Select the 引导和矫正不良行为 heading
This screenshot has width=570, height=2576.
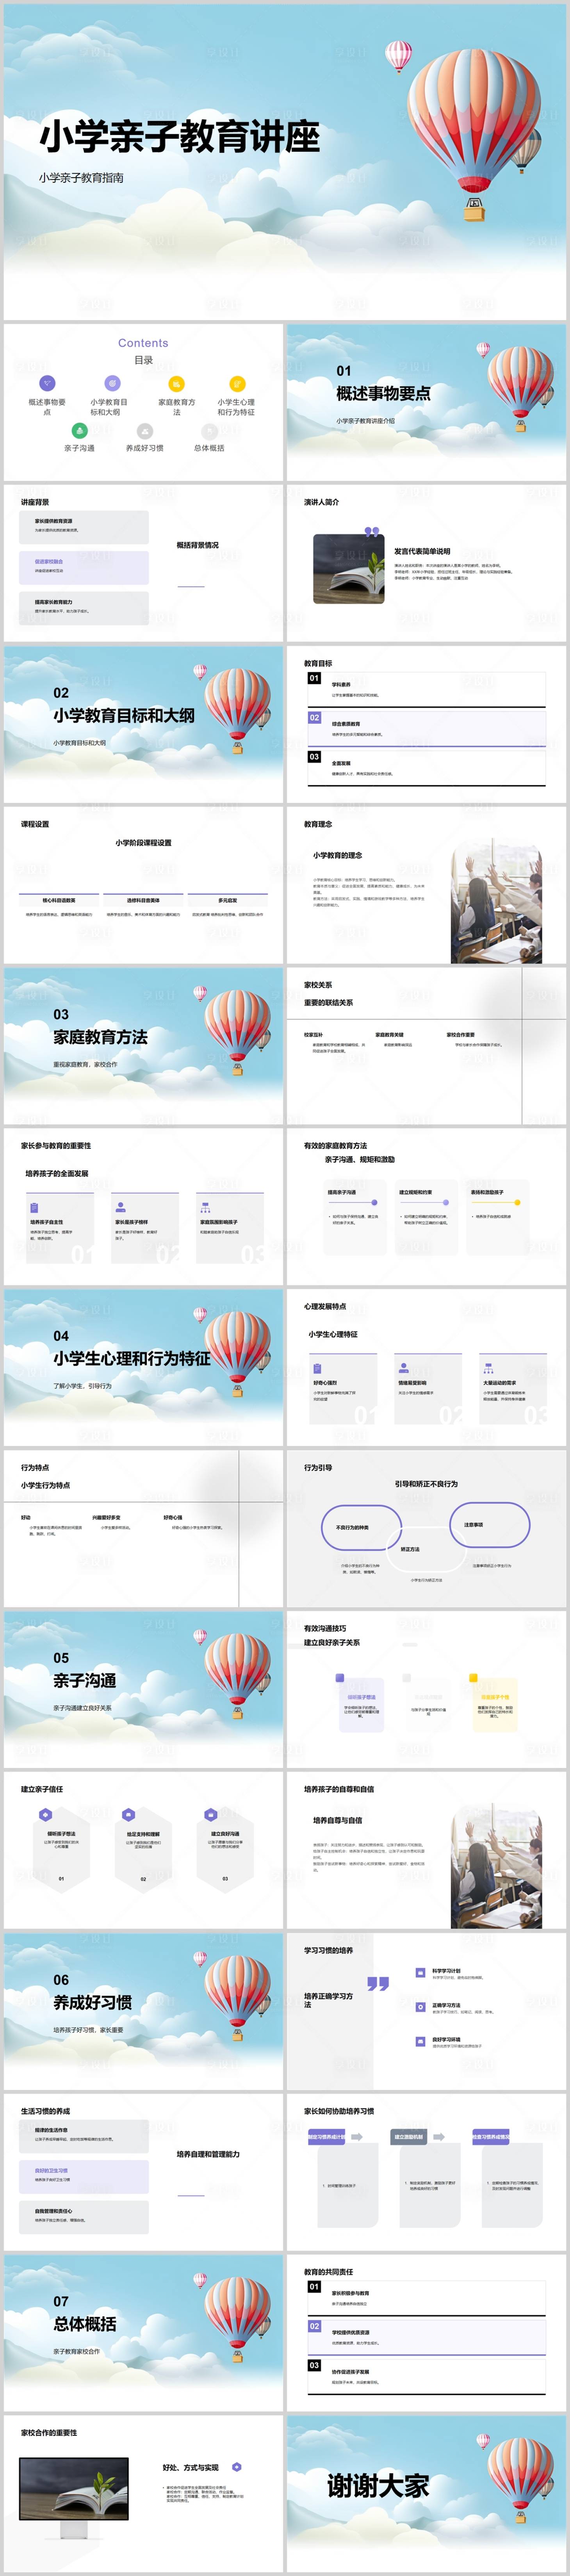tap(426, 1484)
